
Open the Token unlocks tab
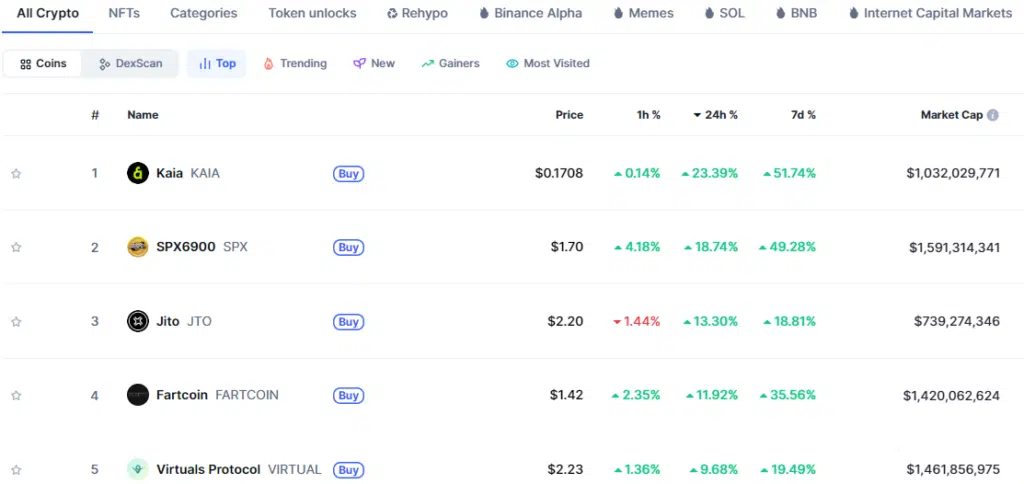point(312,13)
